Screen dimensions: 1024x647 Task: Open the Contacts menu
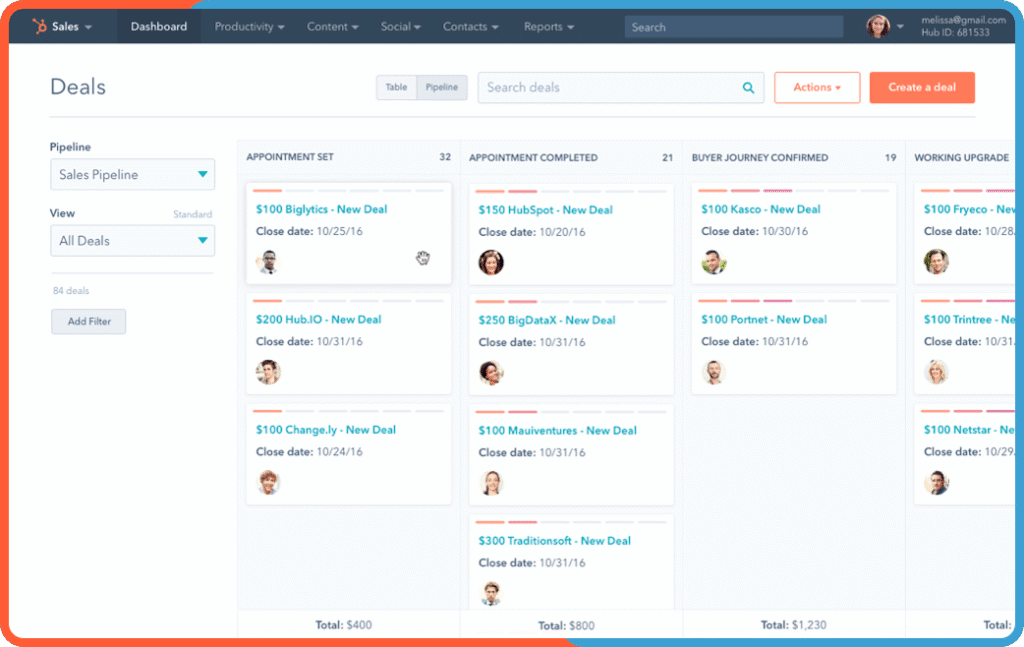(x=470, y=26)
